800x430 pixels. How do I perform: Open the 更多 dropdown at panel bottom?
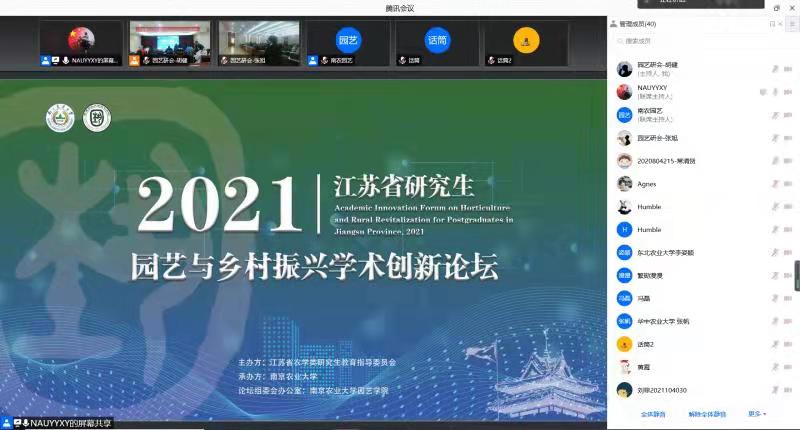pos(757,413)
